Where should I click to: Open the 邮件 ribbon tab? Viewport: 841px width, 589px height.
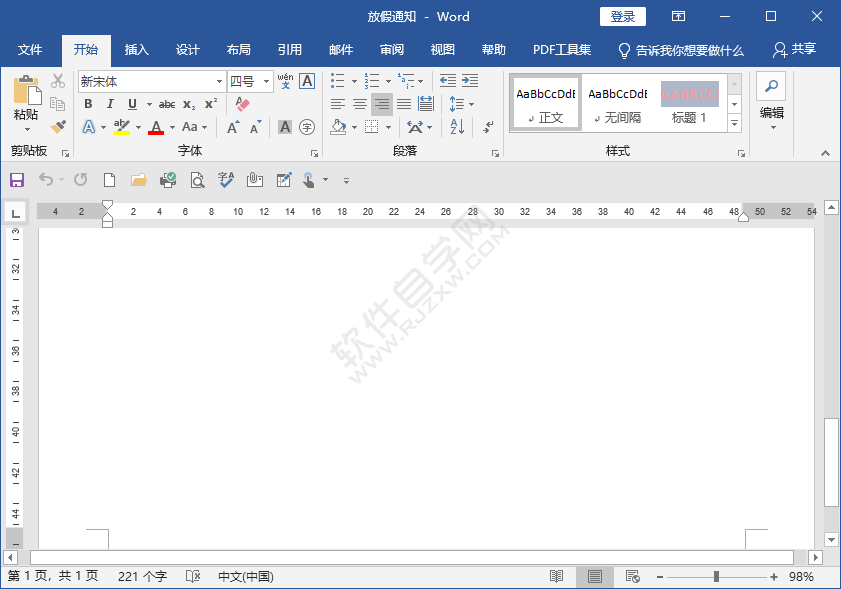pos(340,49)
